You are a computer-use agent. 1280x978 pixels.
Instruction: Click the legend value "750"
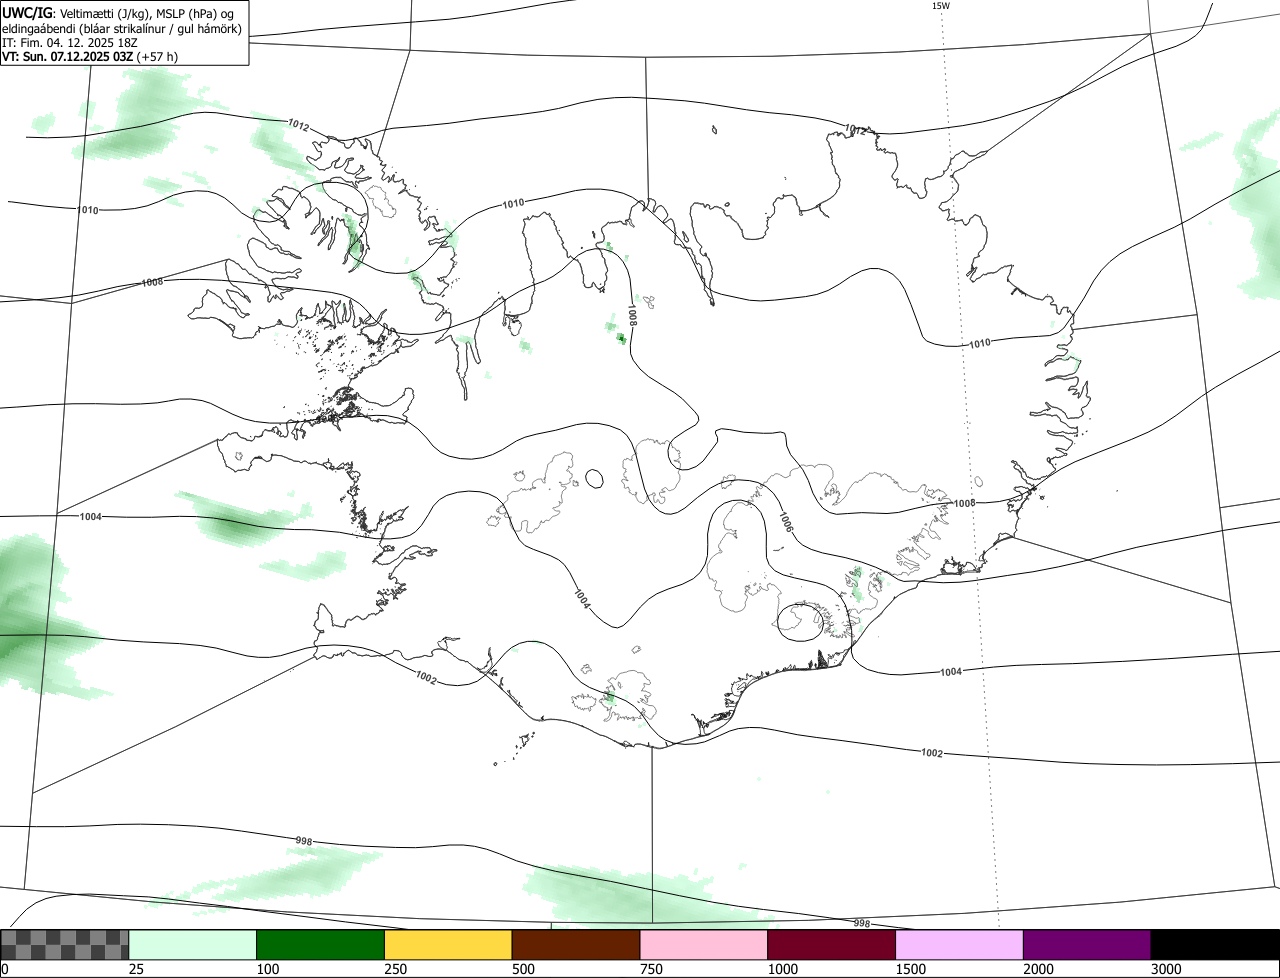[x=652, y=969]
